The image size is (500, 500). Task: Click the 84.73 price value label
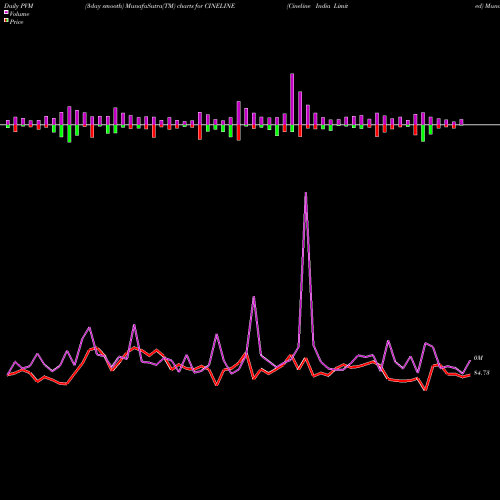pyautogui.click(x=482, y=373)
